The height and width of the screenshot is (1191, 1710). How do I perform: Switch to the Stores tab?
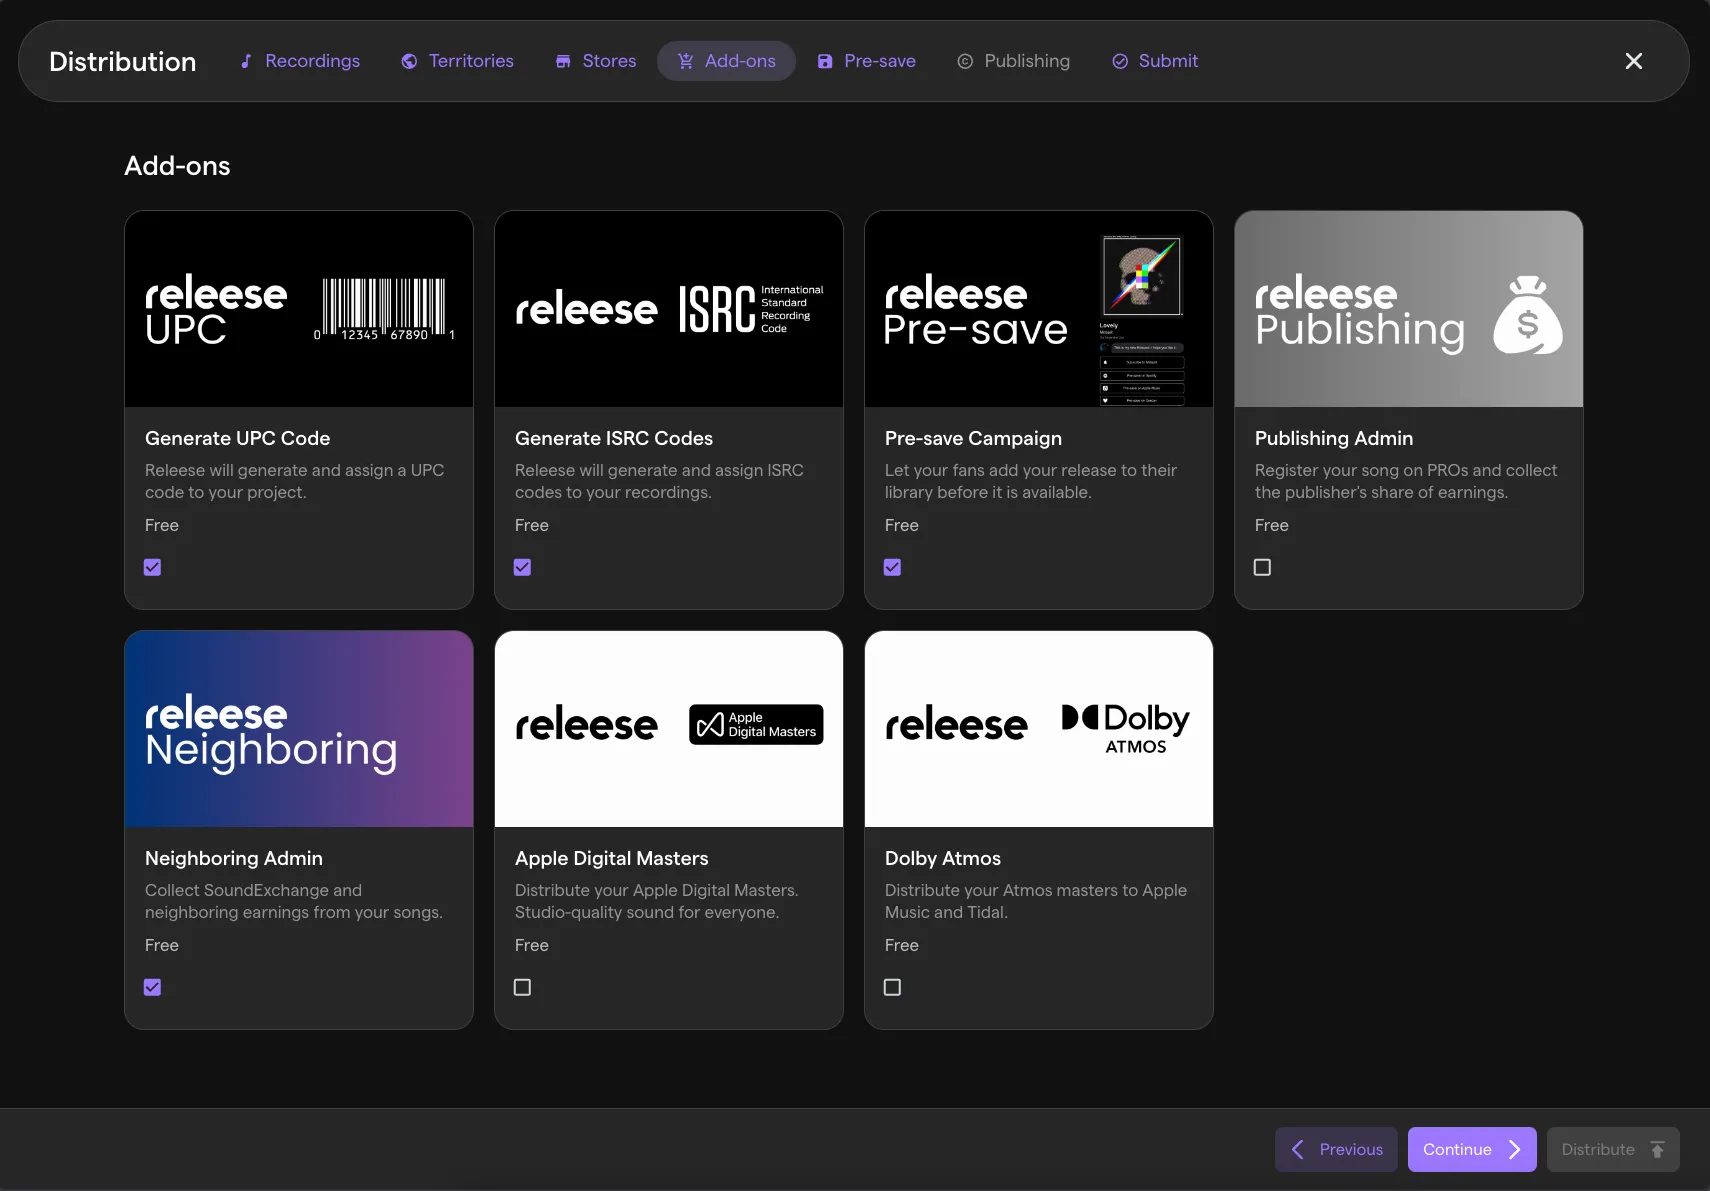click(x=596, y=61)
